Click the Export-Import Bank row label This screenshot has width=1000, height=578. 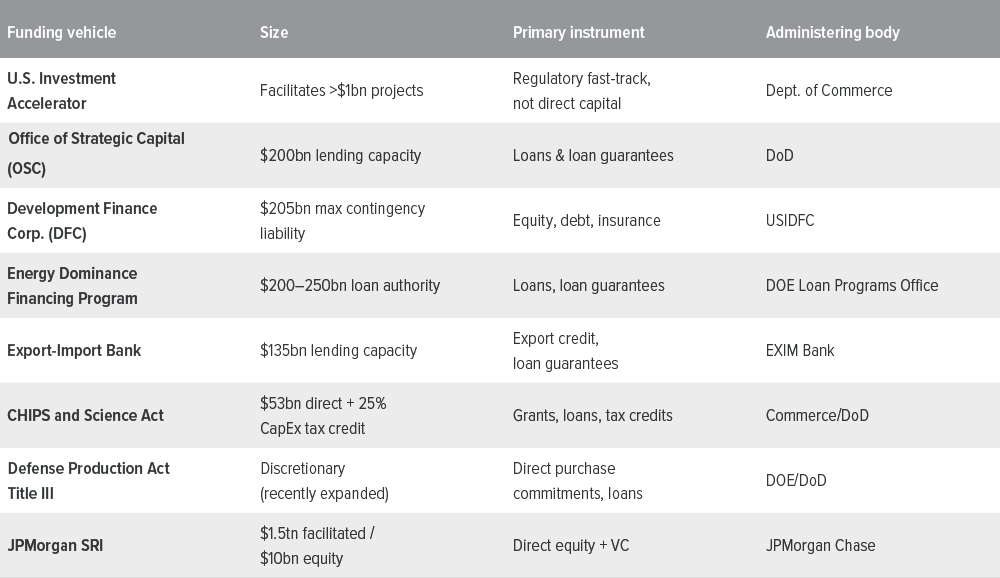74,350
